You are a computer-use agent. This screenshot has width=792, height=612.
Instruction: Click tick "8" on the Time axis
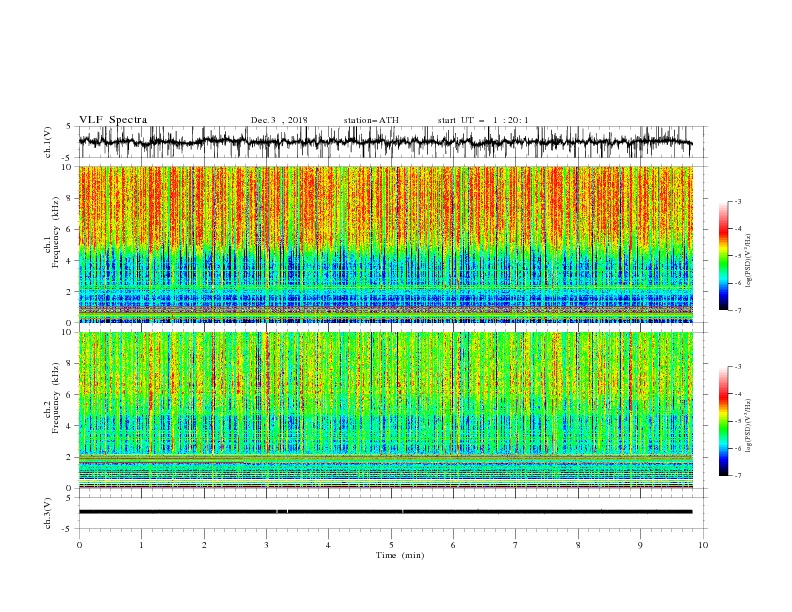point(578,545)
